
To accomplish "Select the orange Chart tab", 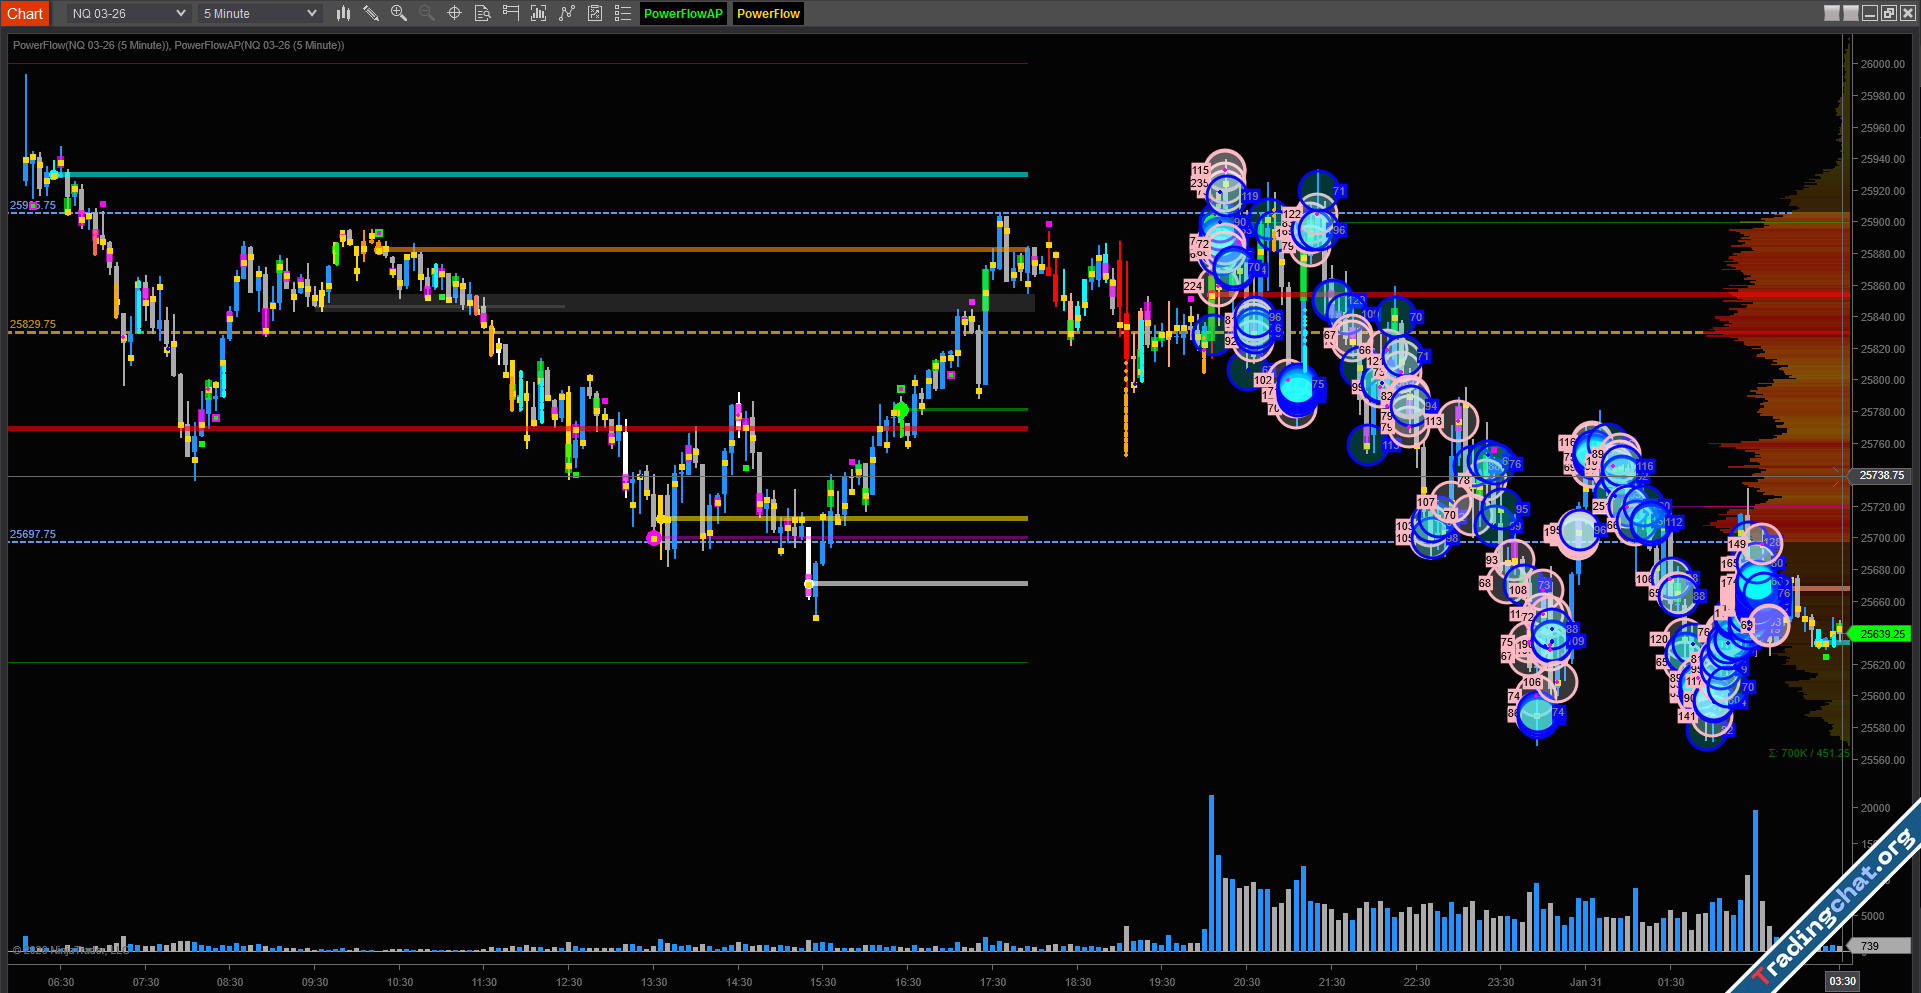I will (25, 13).
